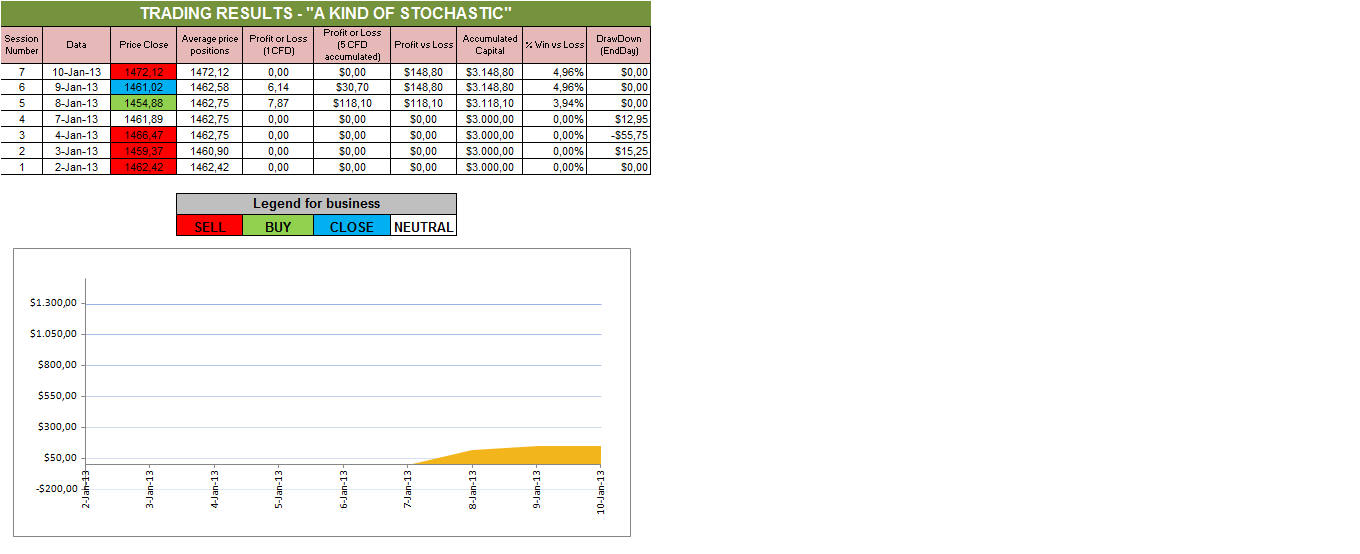This screenshot has width=1360, height=554.
Task: Select the -$55,75 drawdown cell
Action: (619, 135)
